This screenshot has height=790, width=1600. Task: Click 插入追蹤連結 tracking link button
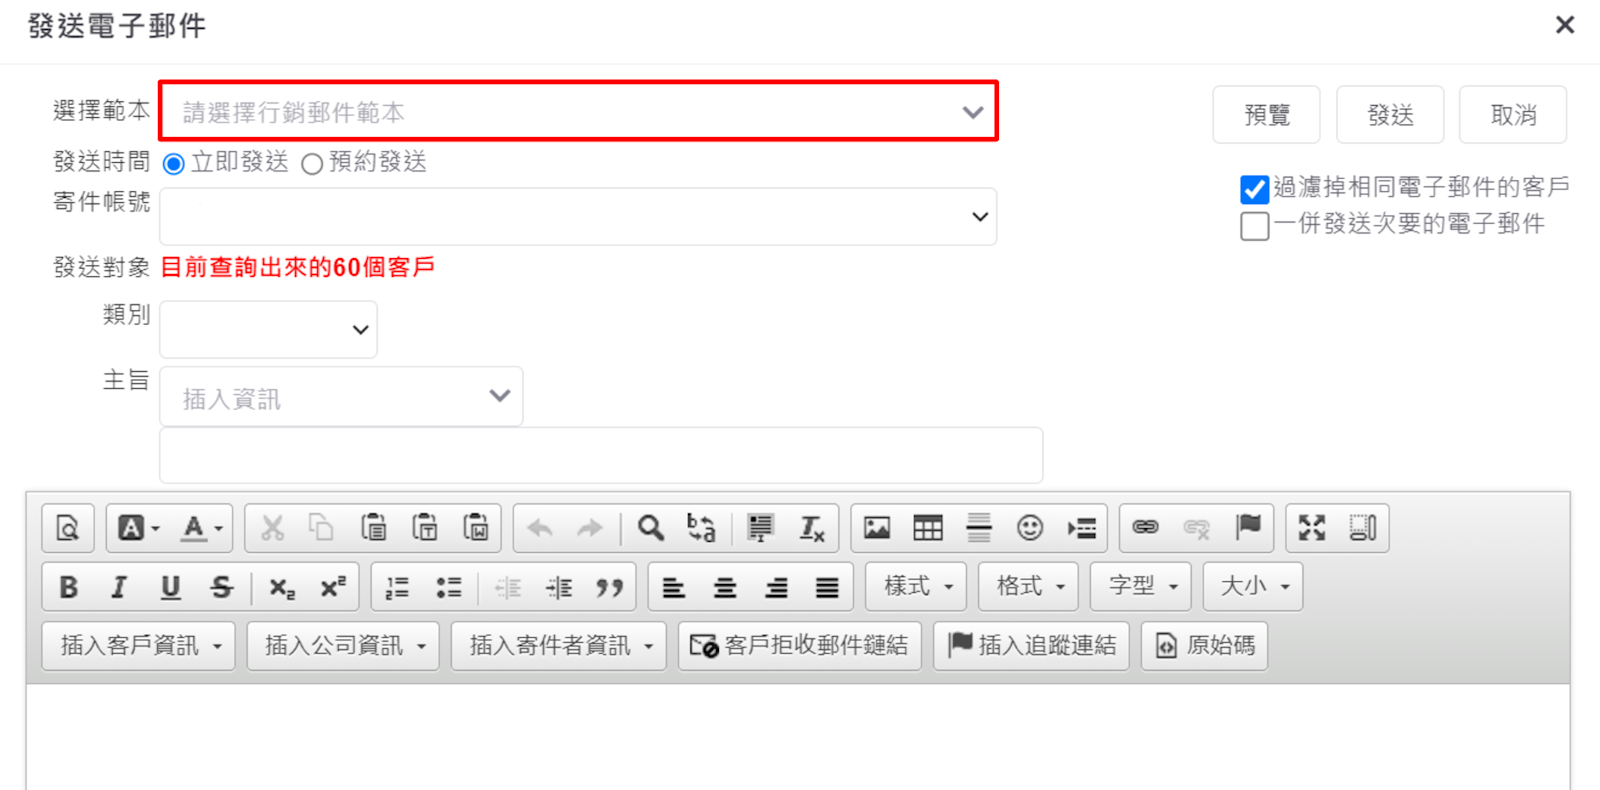coord(1031,646)
